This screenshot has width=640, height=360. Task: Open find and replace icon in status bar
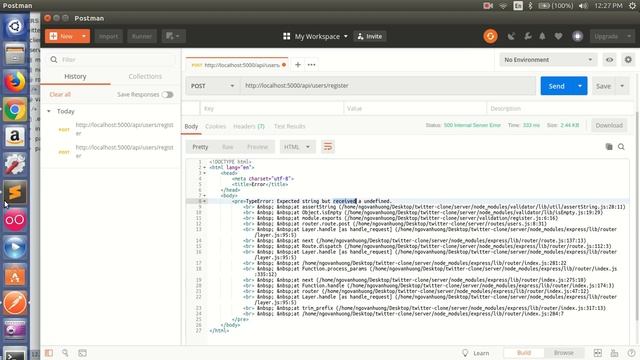pyautogui.click(x=65, y=353)
